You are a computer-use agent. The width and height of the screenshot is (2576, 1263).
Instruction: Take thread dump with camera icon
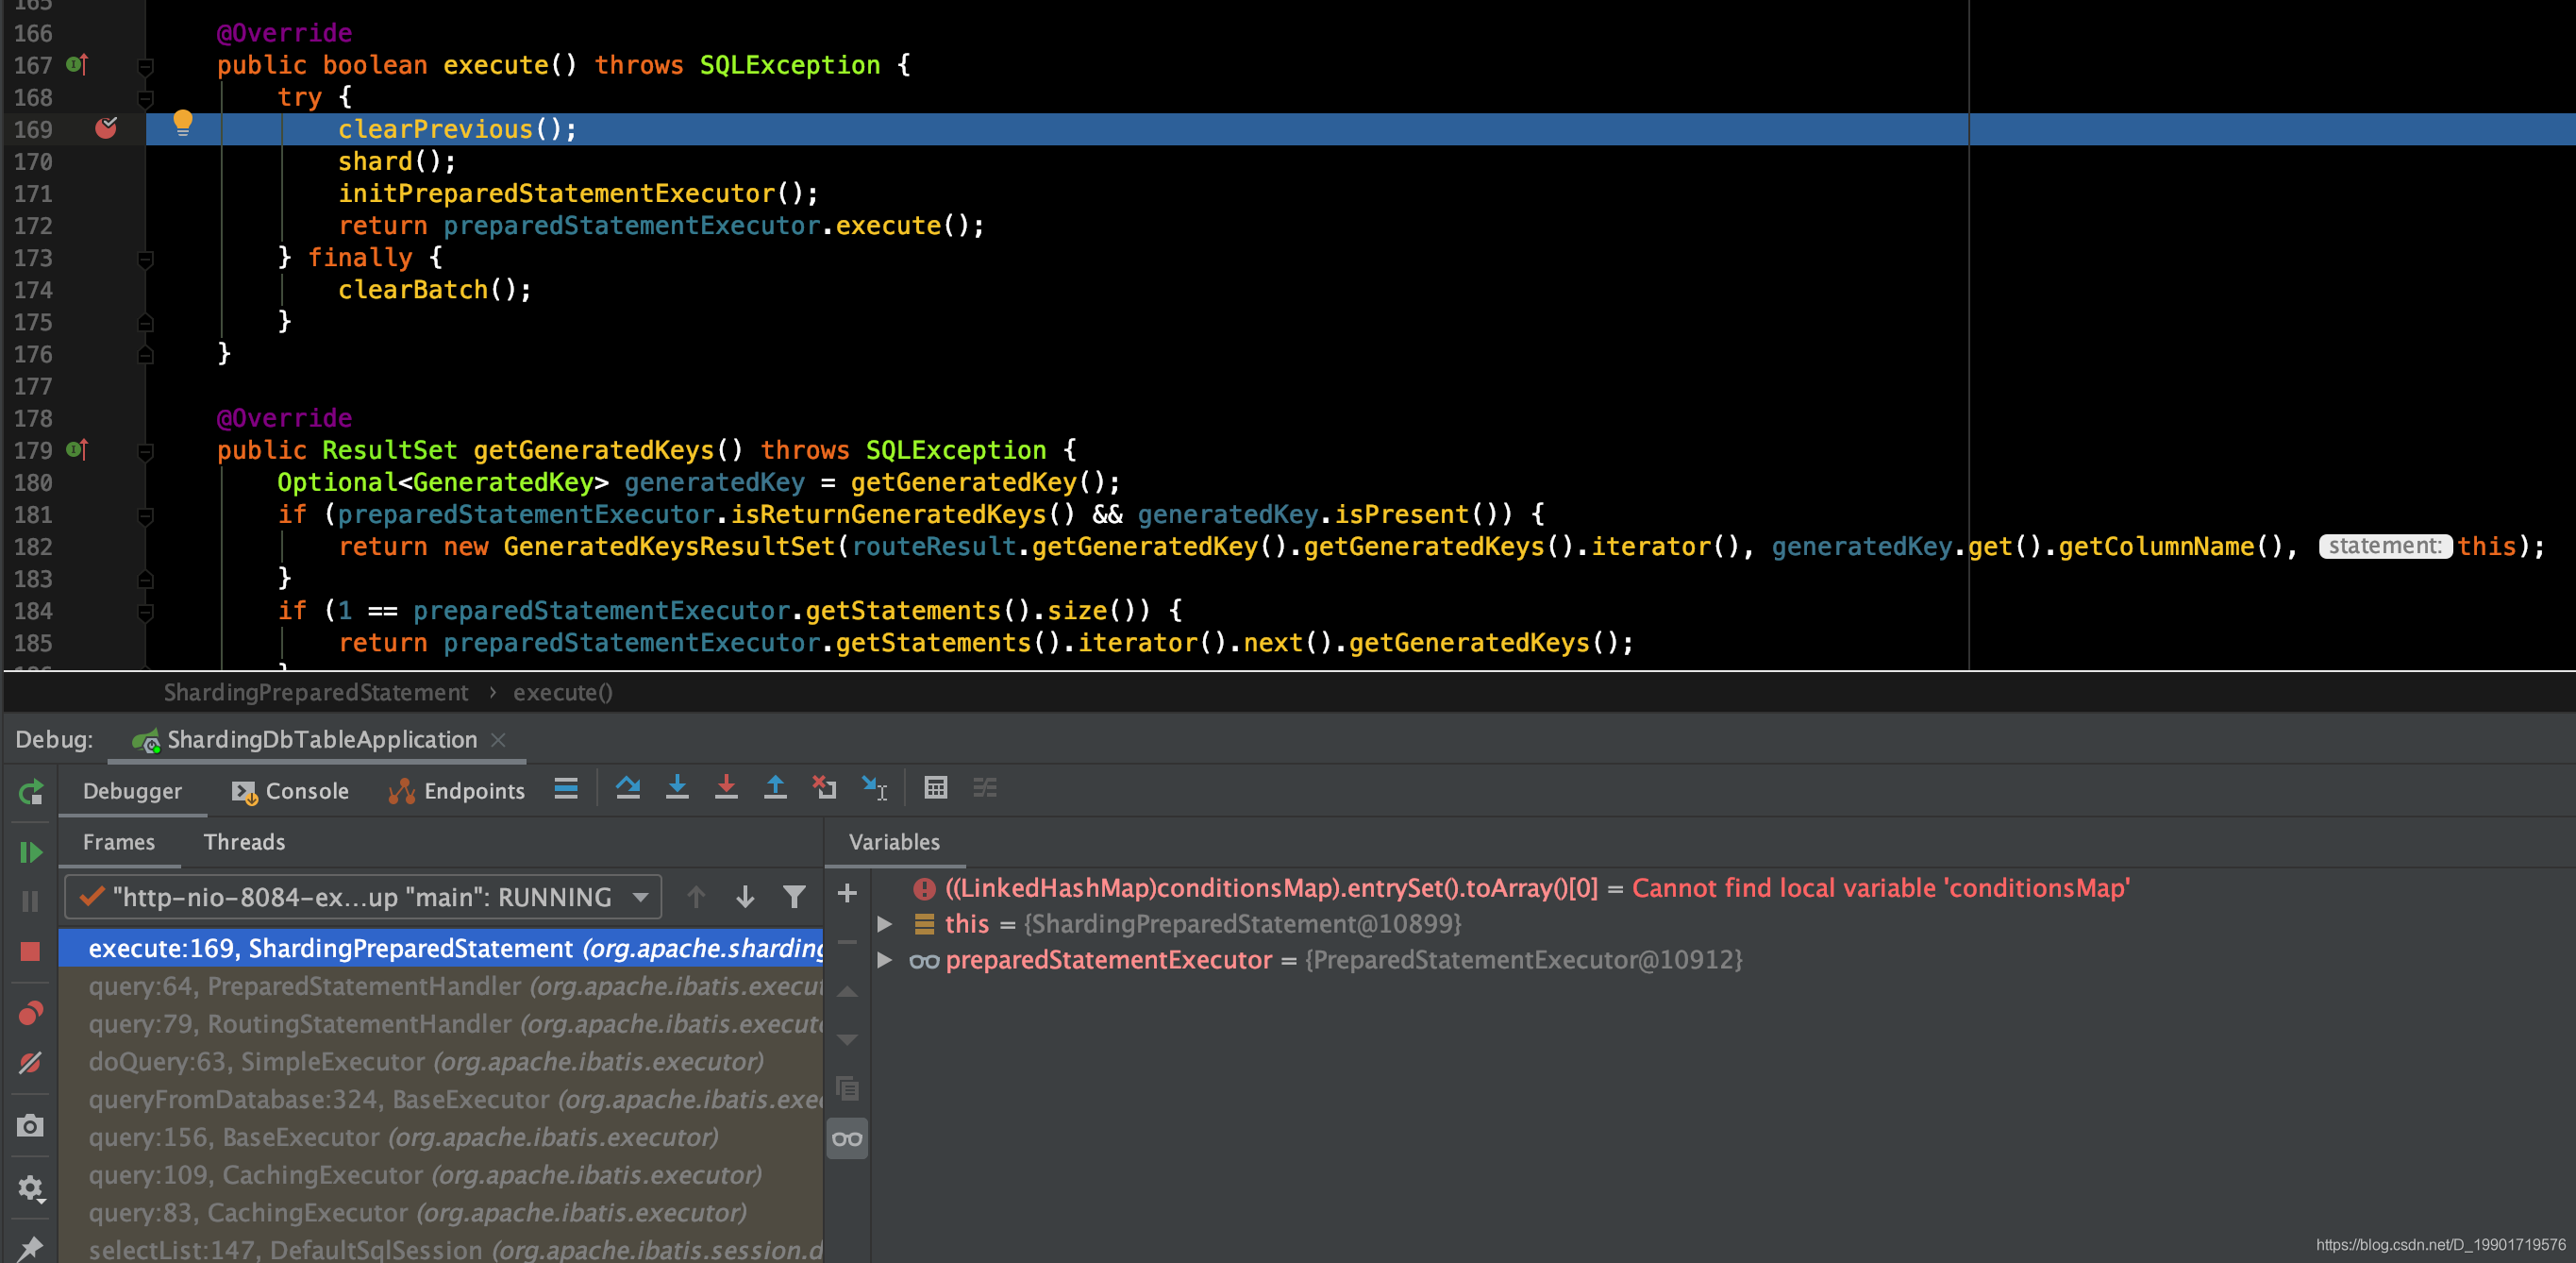[31, 1126]
